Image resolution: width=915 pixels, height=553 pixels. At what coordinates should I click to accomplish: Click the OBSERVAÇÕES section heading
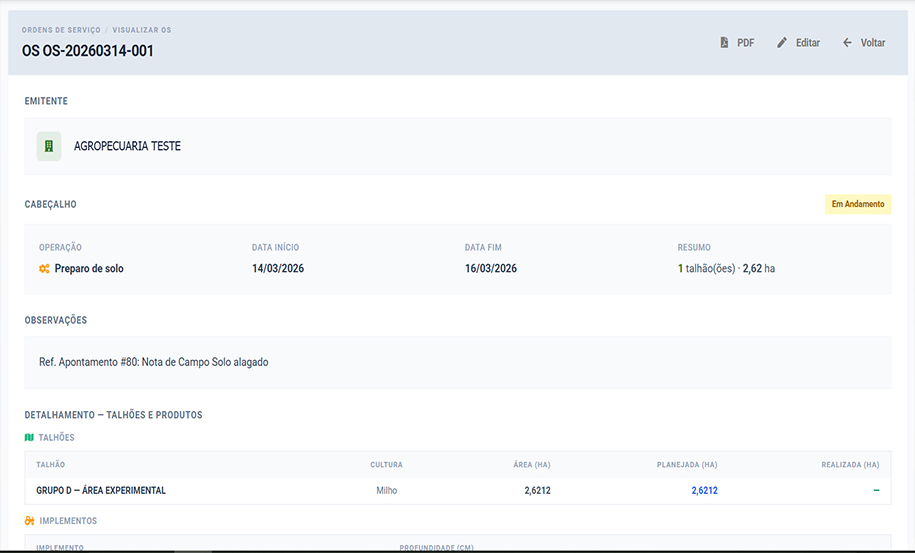(55, 320)
